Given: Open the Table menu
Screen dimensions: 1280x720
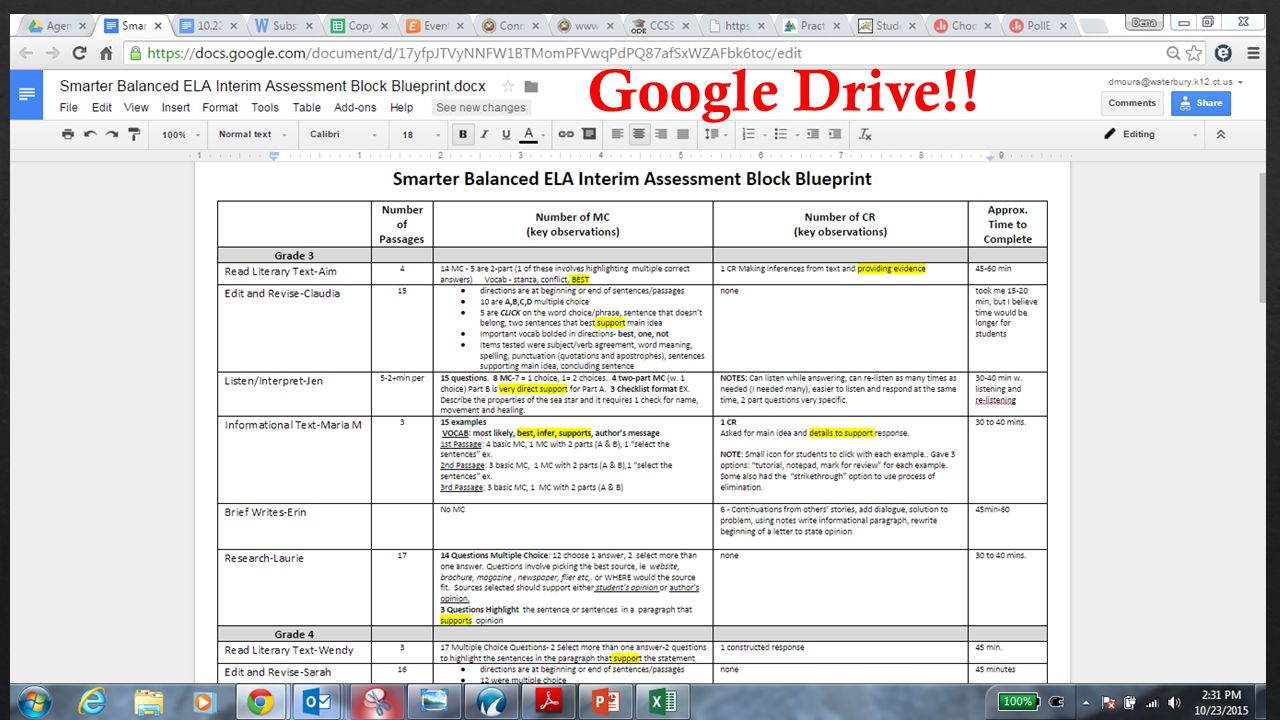Looking at the screenshot, I should (307, 107).
